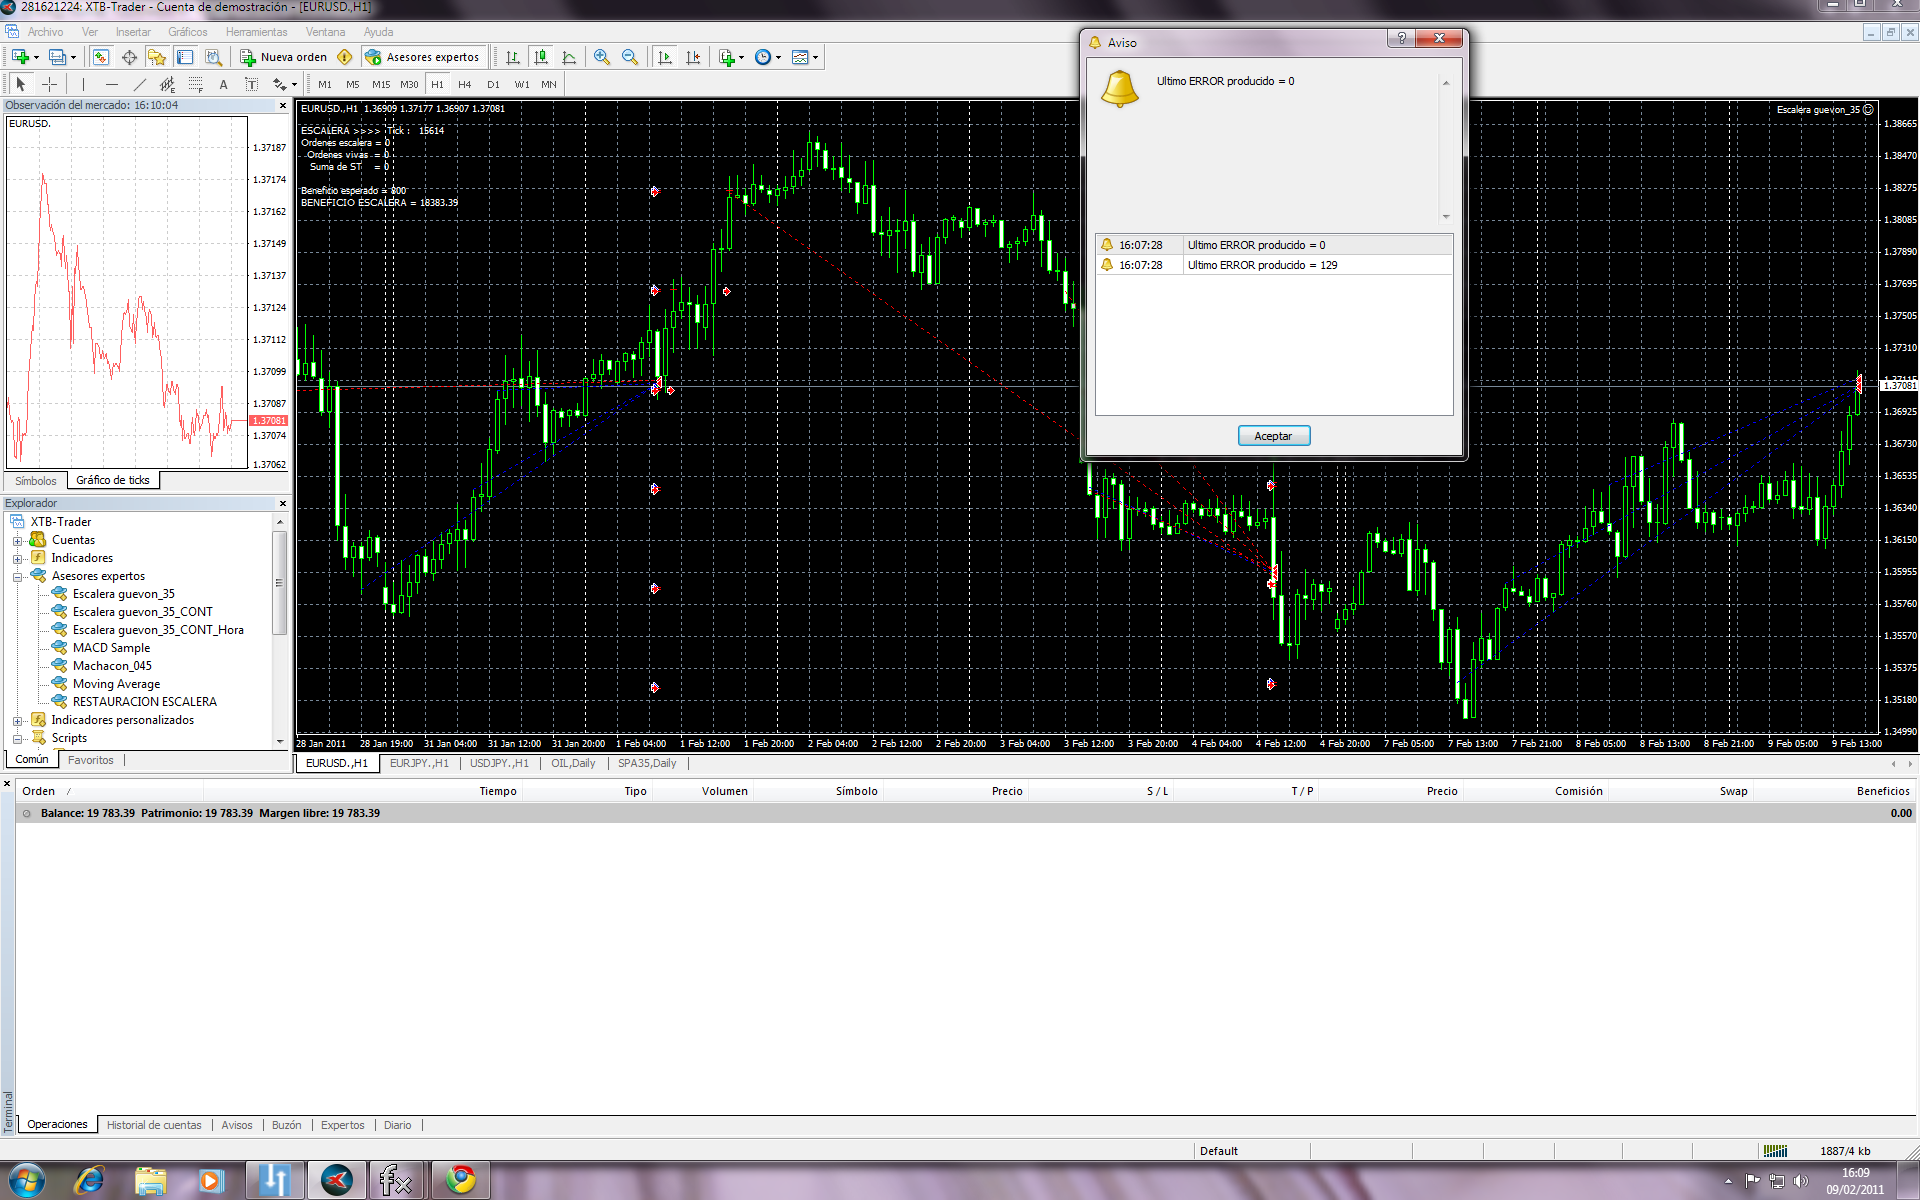
Task: Open the chart templates dropdown arrow
Action: [816, 57]
